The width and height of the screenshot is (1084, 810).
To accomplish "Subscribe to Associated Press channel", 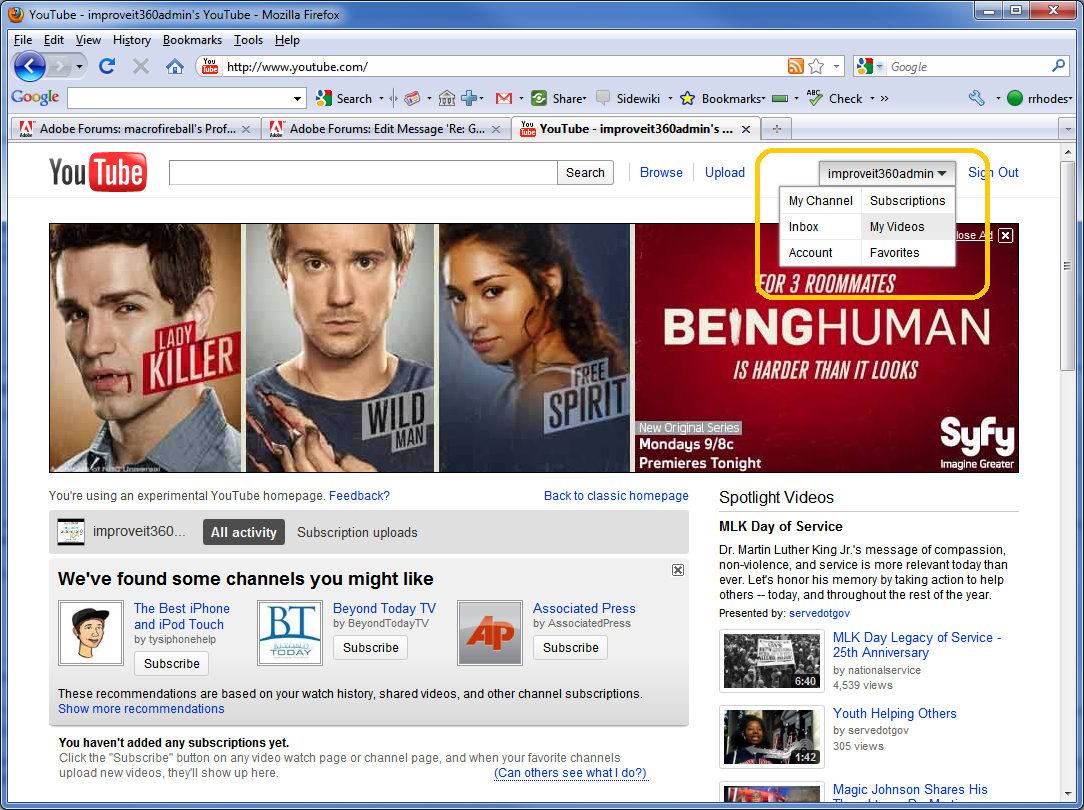I will (x=570, y=648).
